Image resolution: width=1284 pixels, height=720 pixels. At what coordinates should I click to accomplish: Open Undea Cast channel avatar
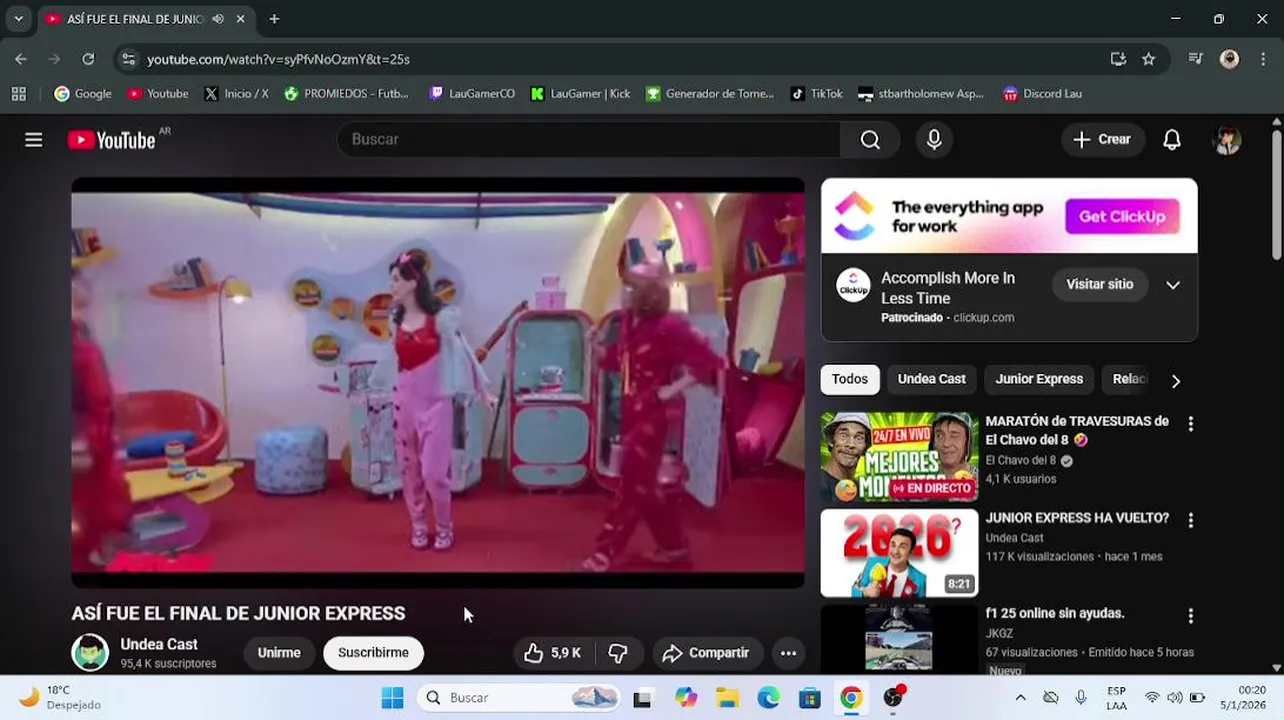pos(90,653)
